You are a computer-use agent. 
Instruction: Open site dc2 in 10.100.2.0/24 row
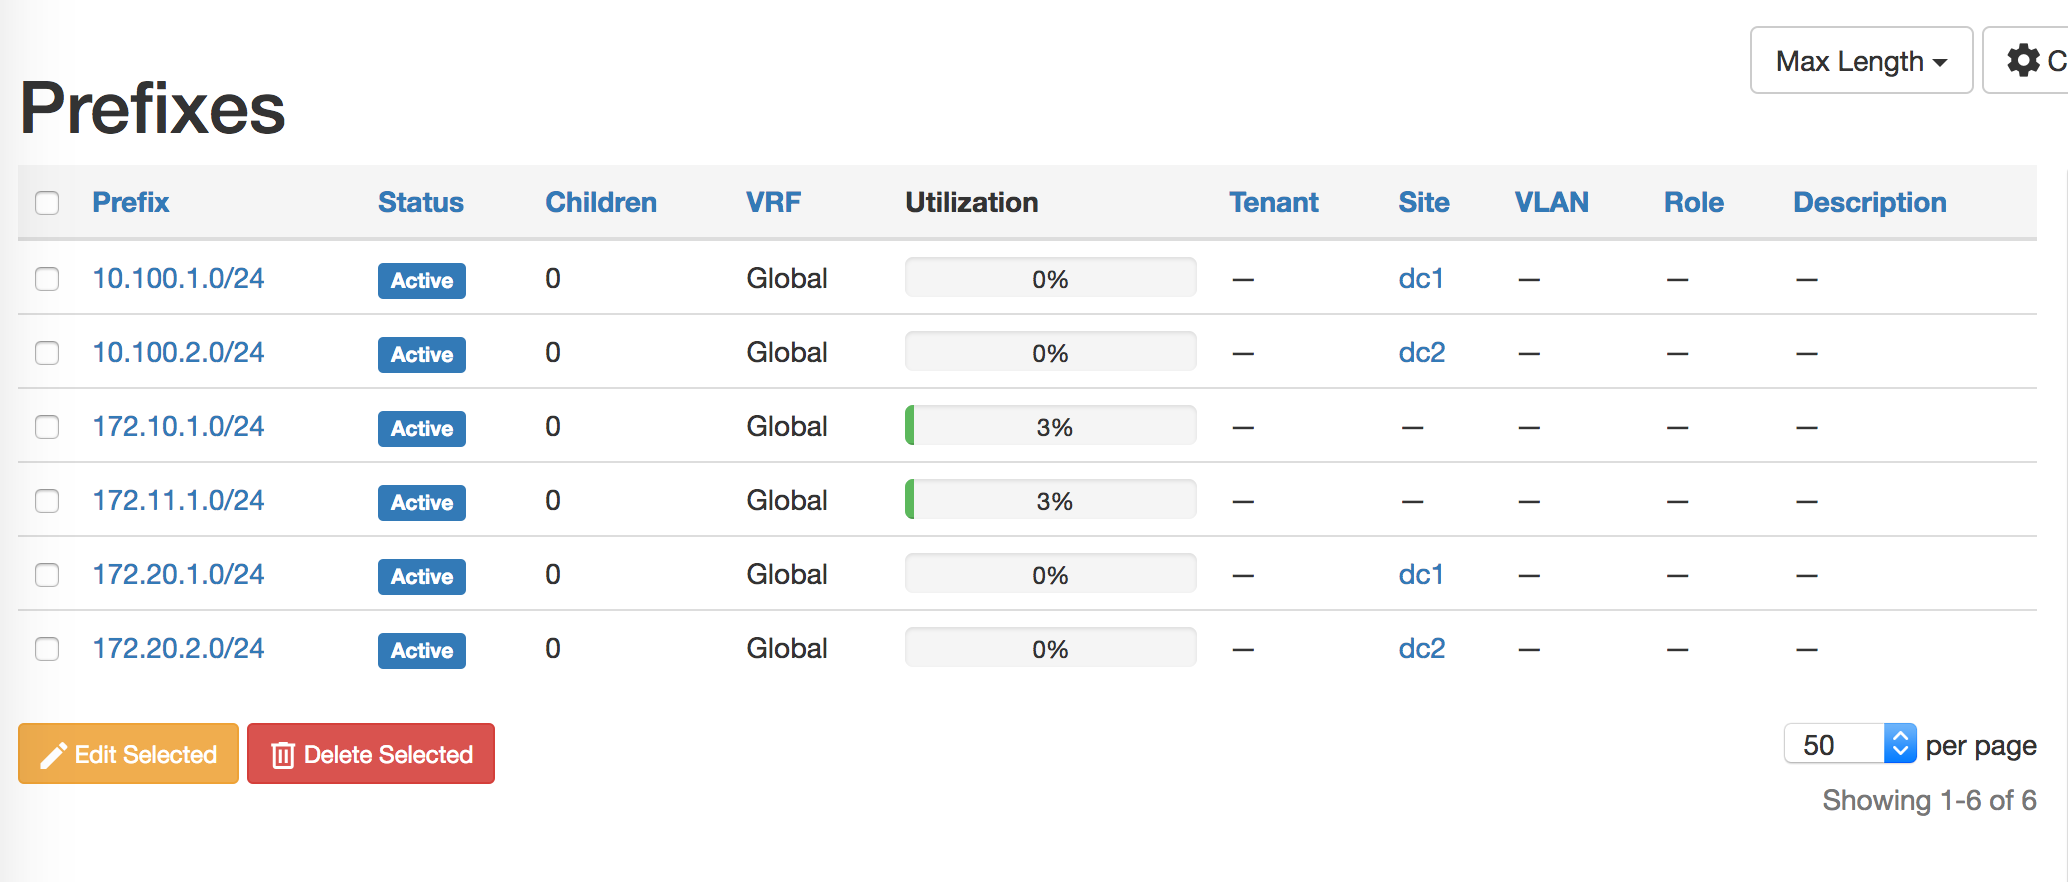point(1422,352)
